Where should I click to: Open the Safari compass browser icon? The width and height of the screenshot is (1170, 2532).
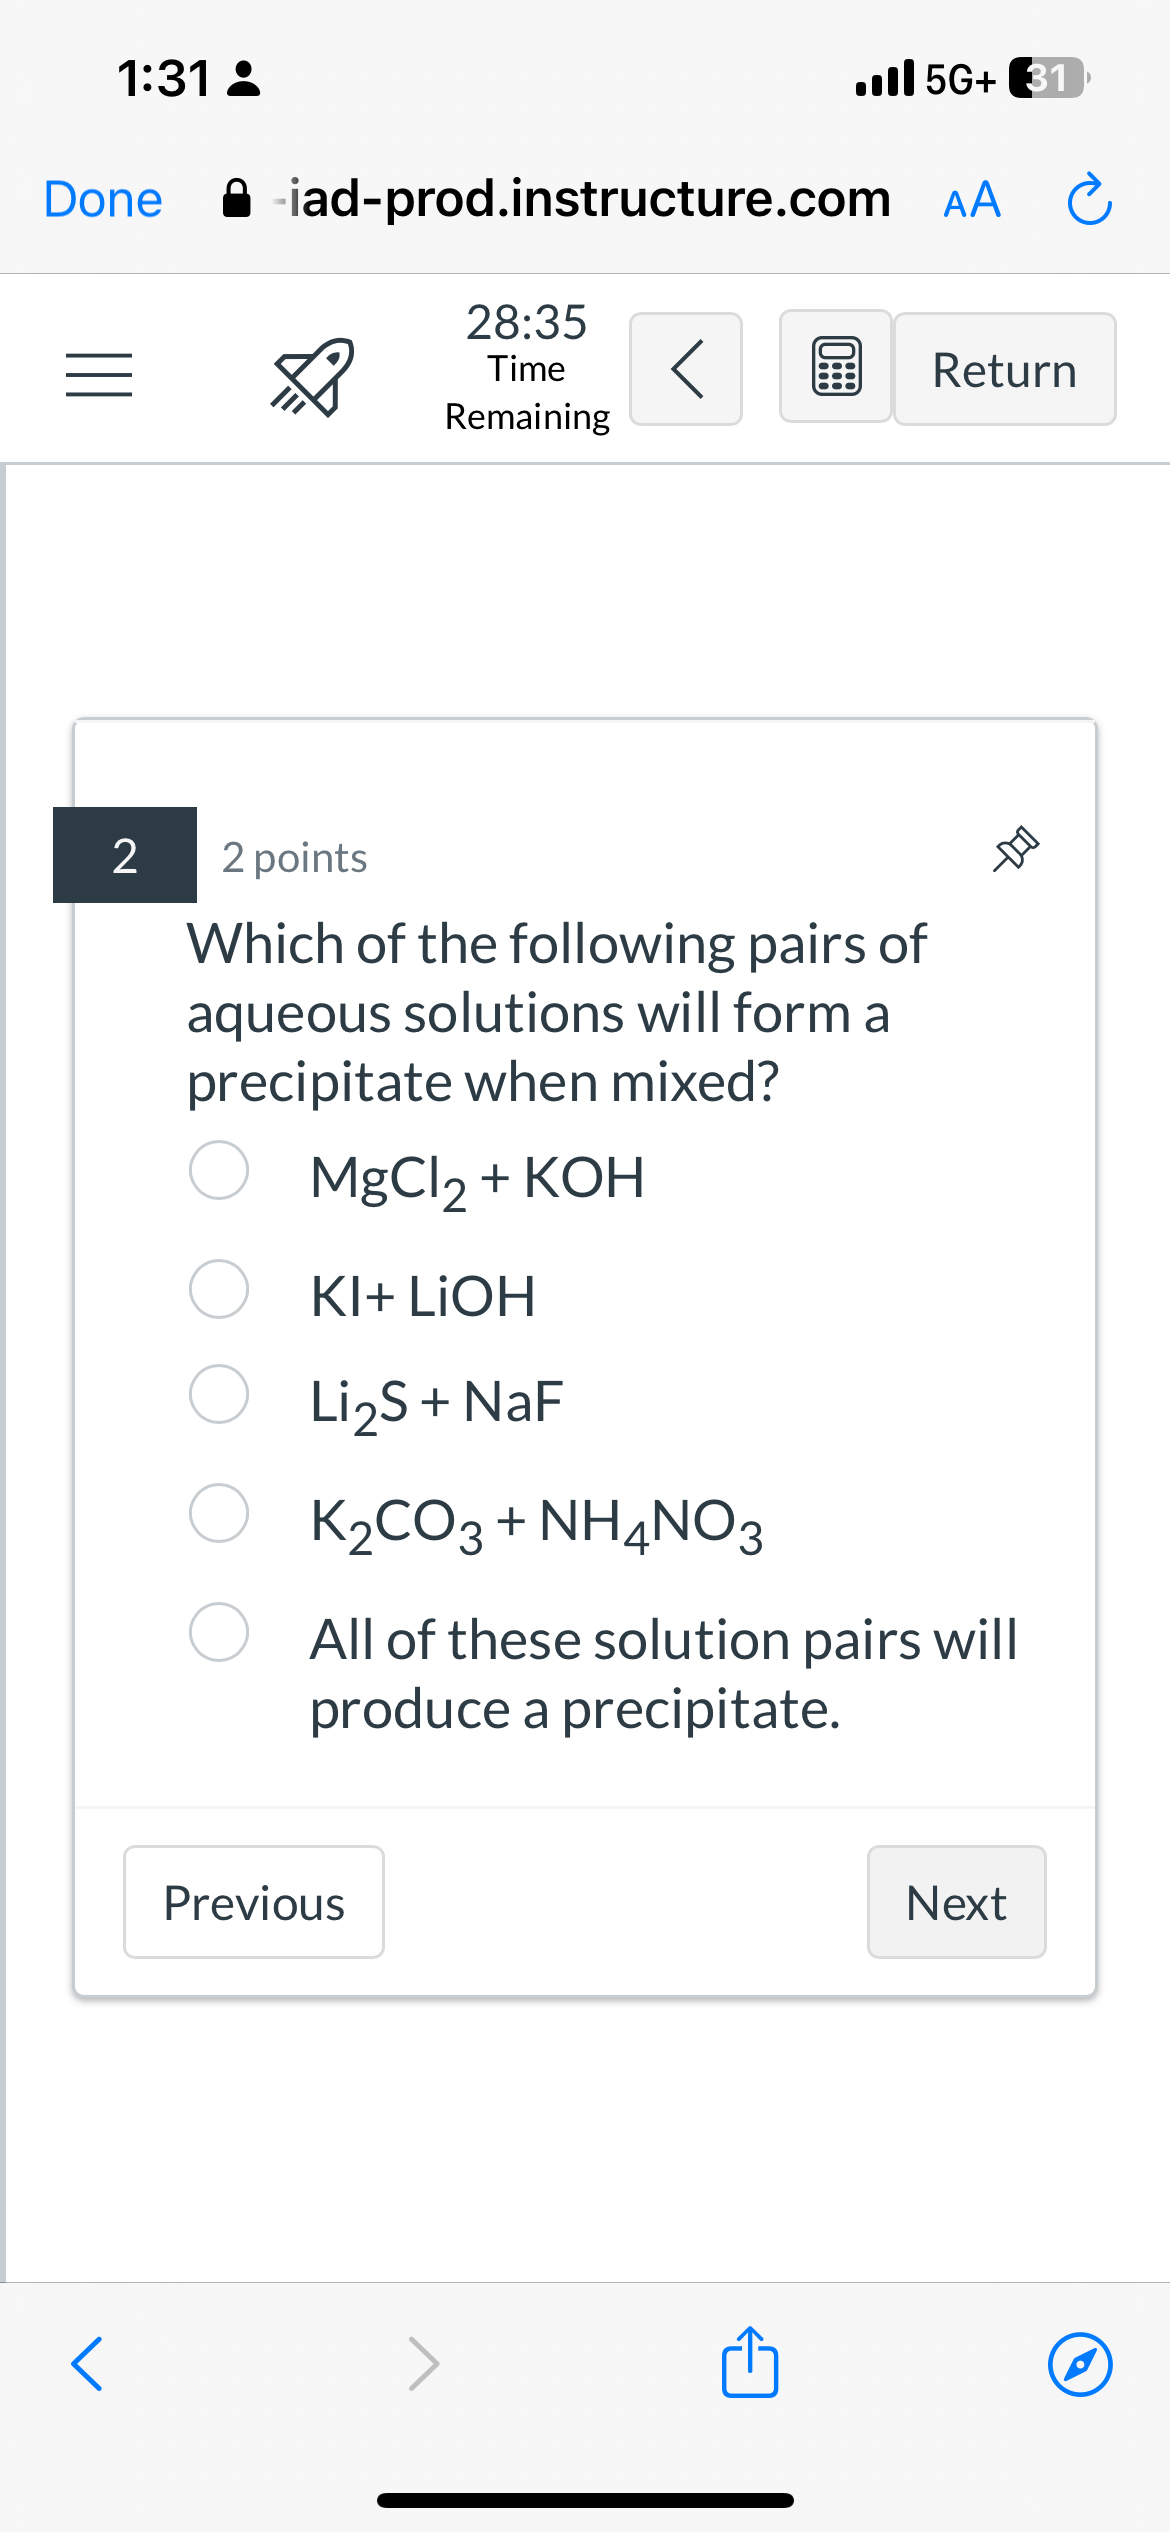pos(1080,2363)
